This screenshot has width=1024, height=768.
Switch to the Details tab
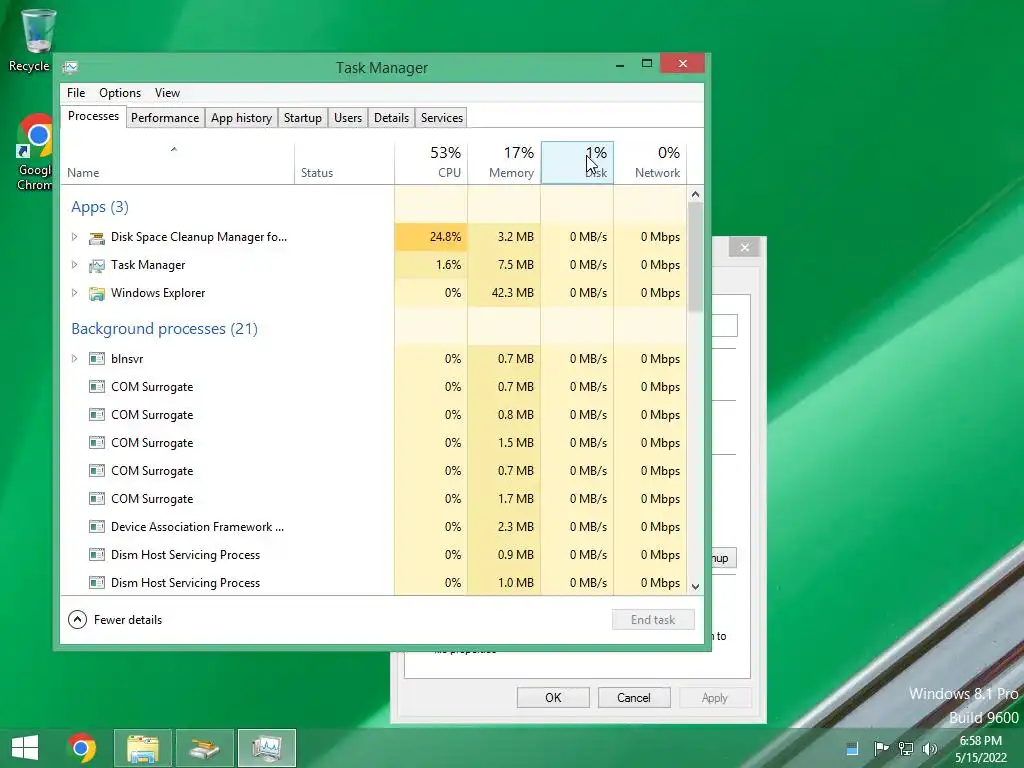(391, 118)
